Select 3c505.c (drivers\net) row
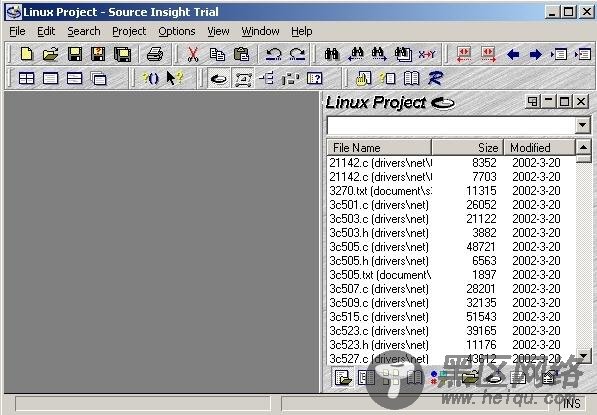This screenshot has height=415, width=597. click(451, 247)
